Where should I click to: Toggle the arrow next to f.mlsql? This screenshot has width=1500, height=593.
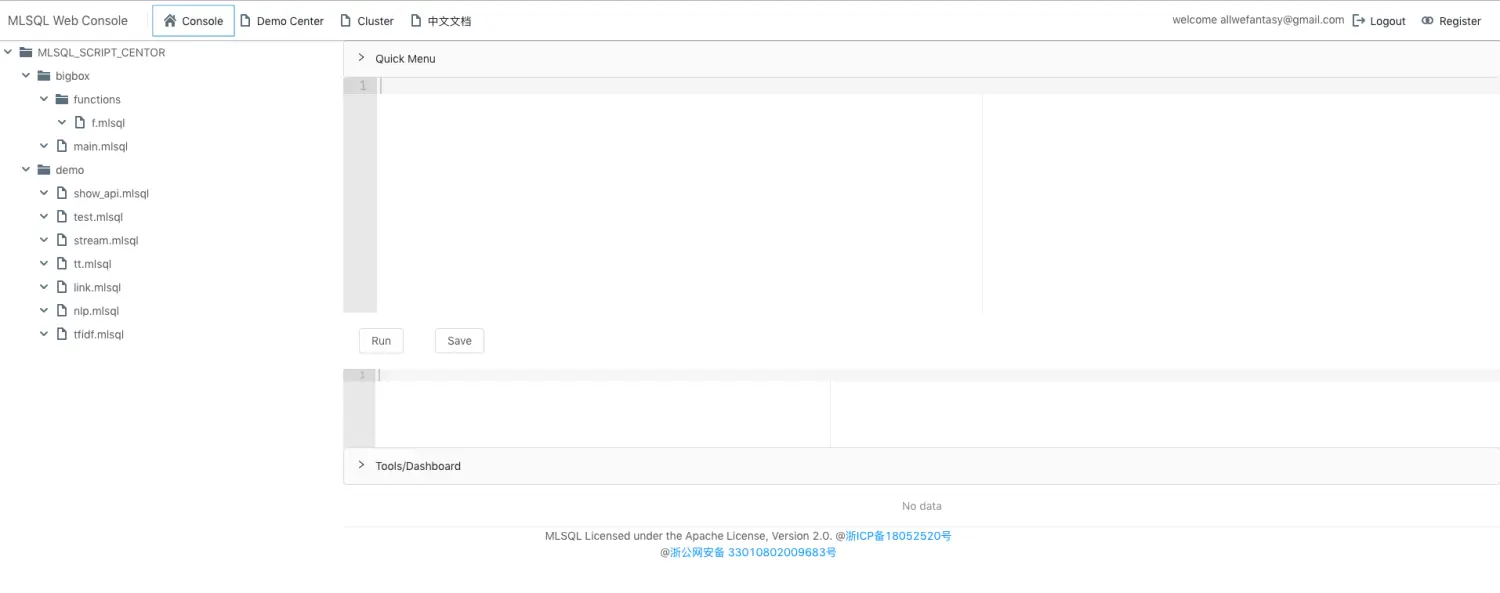[x=62, y=123]
